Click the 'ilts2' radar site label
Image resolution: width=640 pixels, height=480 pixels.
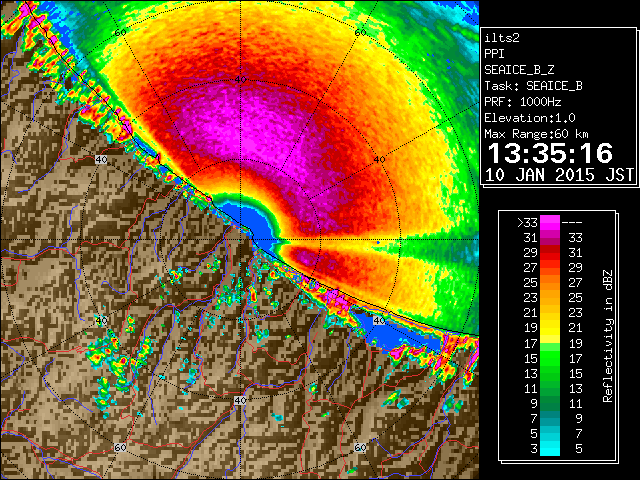502,38
